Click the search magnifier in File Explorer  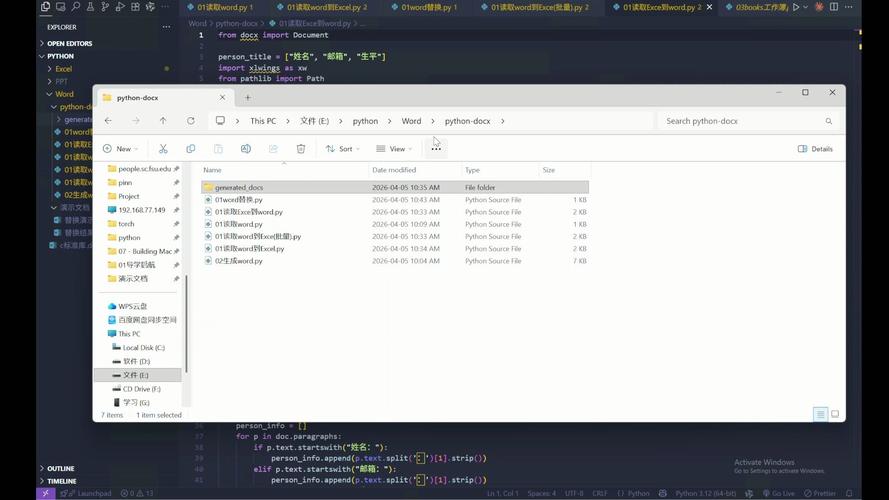[x=828, y=121]
